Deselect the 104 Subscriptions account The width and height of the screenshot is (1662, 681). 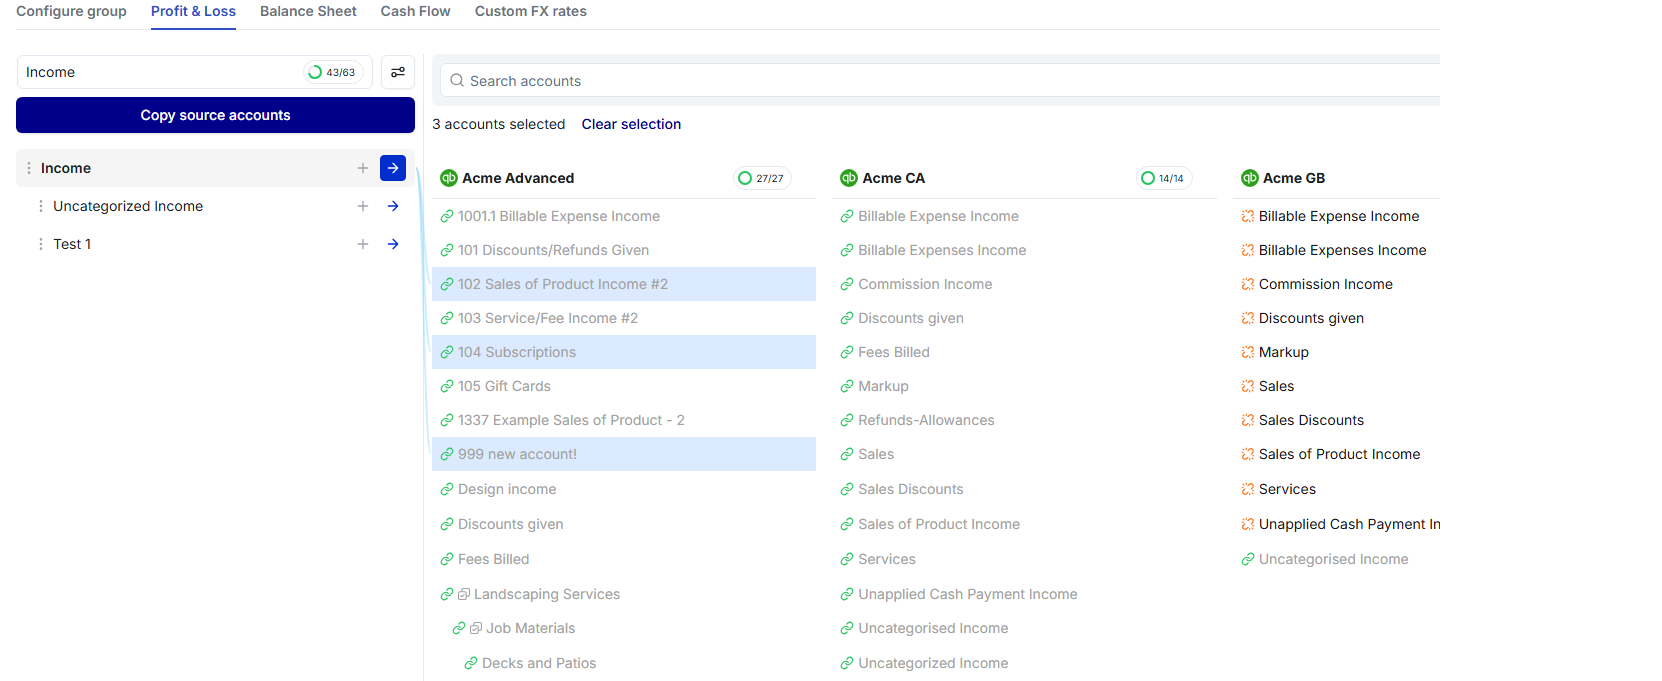pos(624,352)
